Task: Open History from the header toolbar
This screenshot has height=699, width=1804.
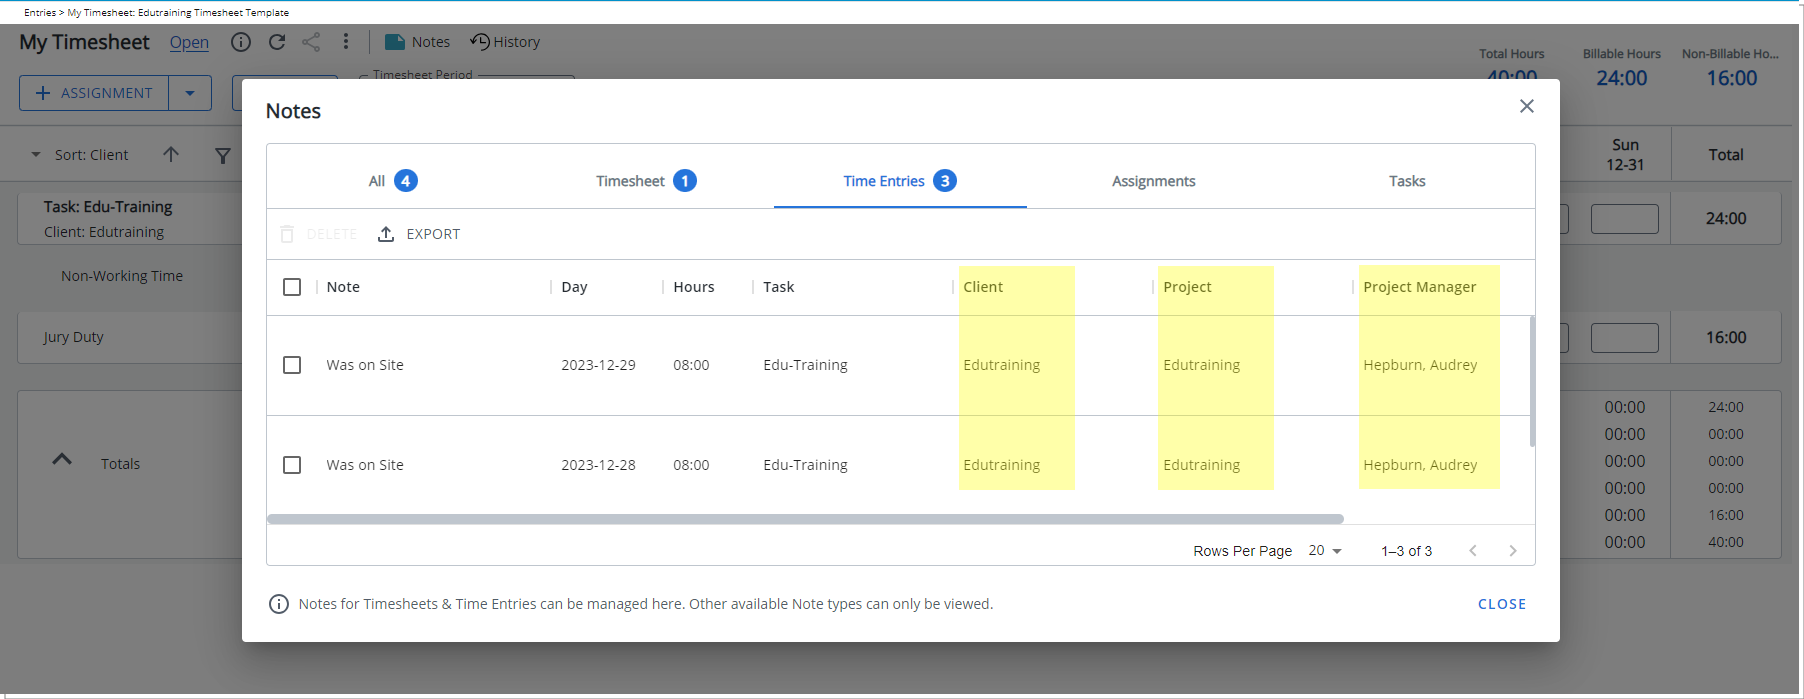Action: 505,42
